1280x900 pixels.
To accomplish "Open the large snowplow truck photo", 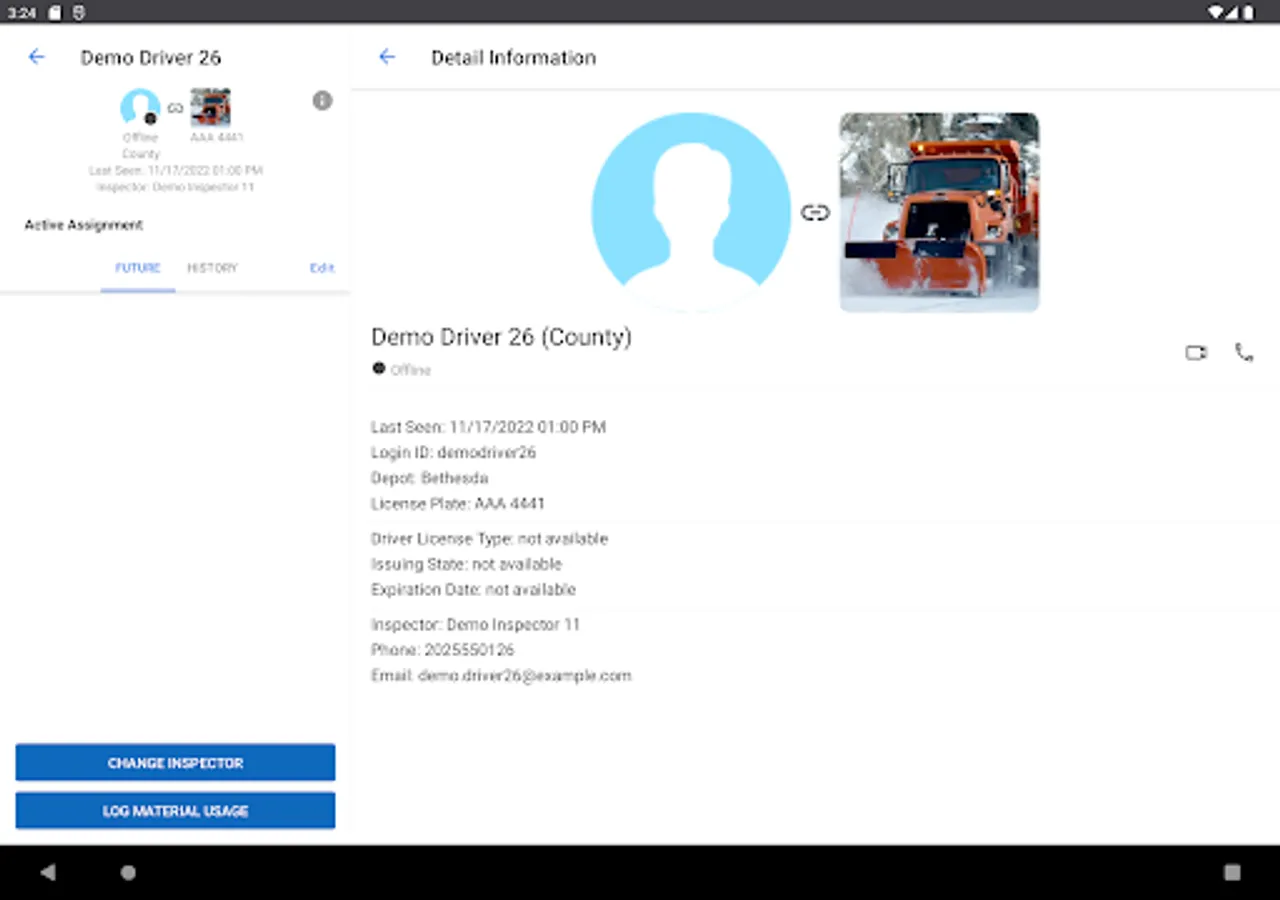I will tap(939, 212).
